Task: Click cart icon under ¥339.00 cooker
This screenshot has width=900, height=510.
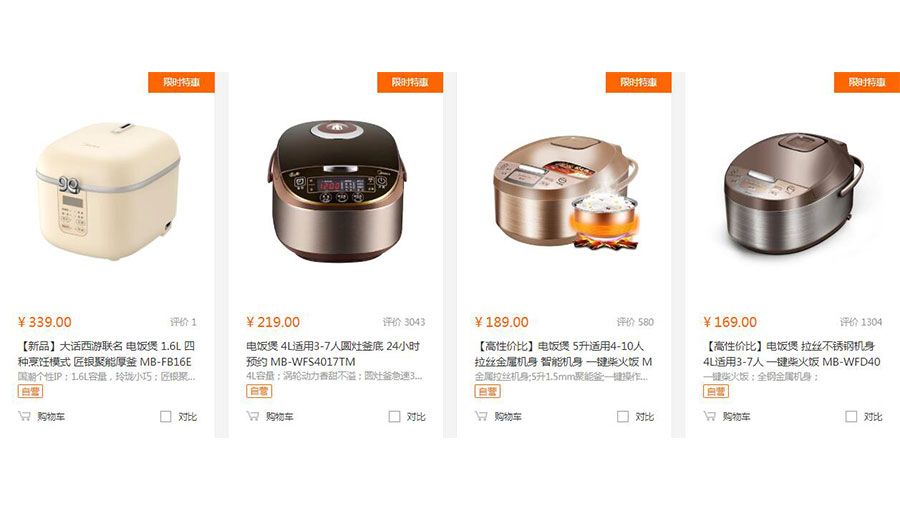Action: [x=24, y=416]
